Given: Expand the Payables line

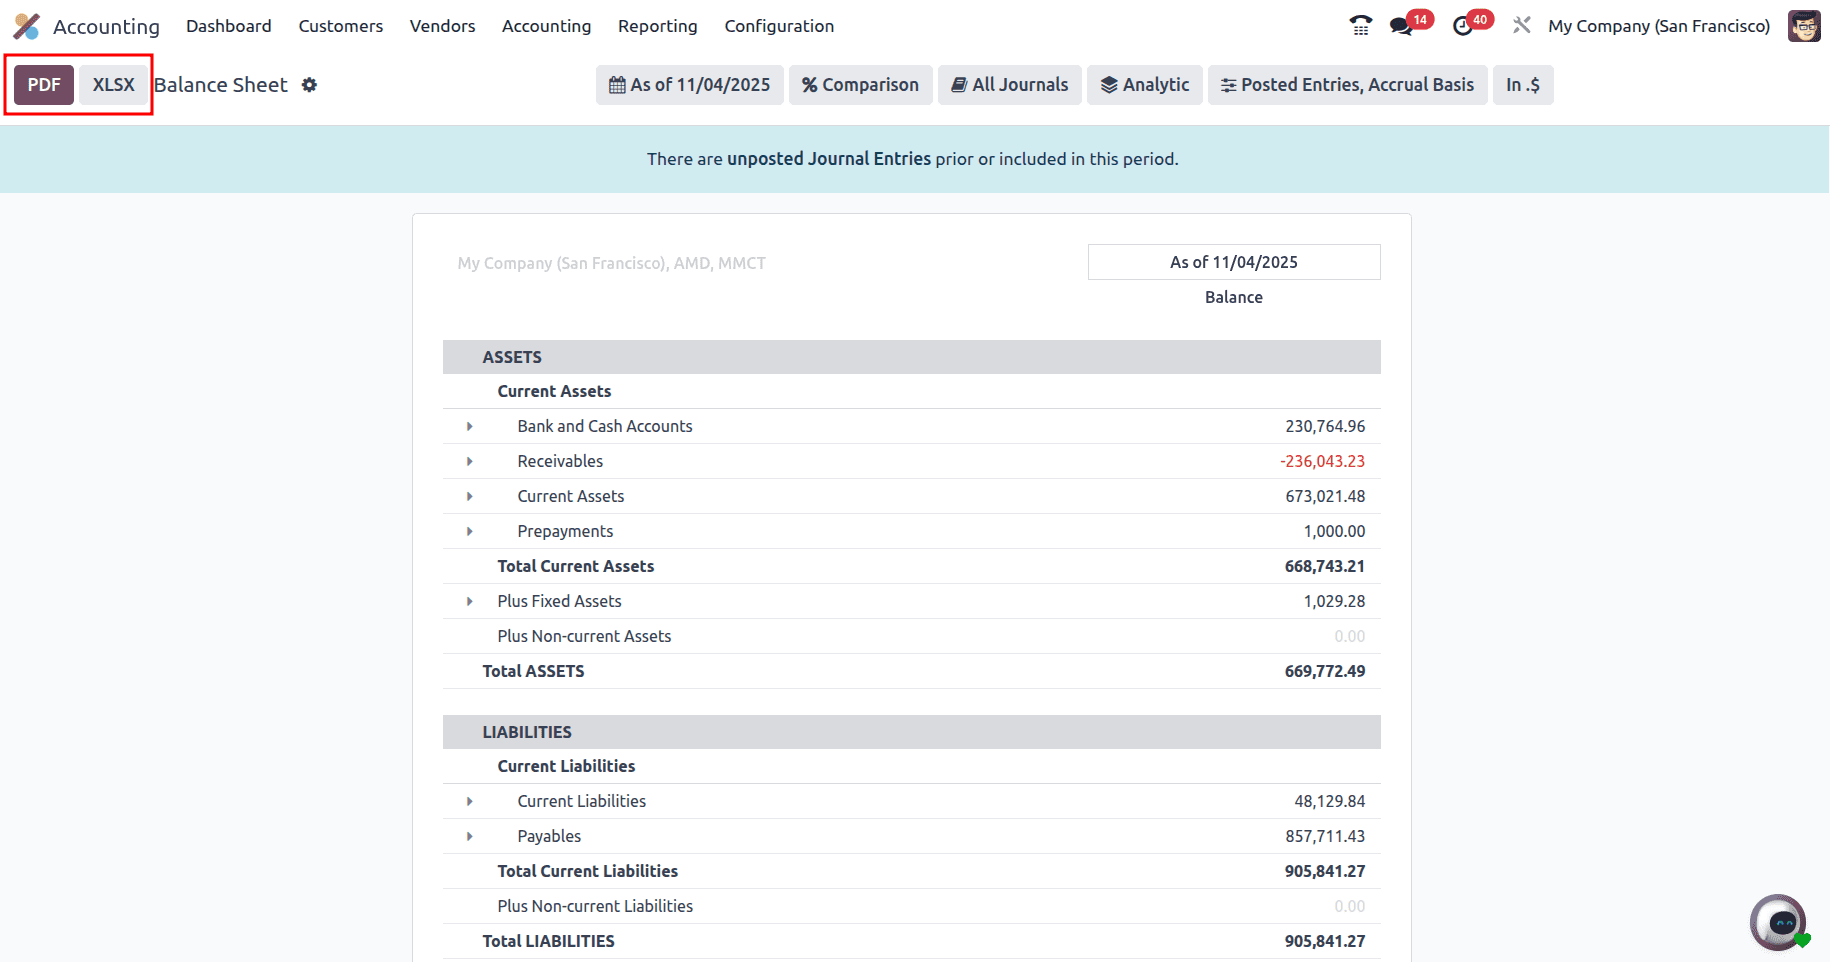Looking at the screenshot, I should 470,836.
